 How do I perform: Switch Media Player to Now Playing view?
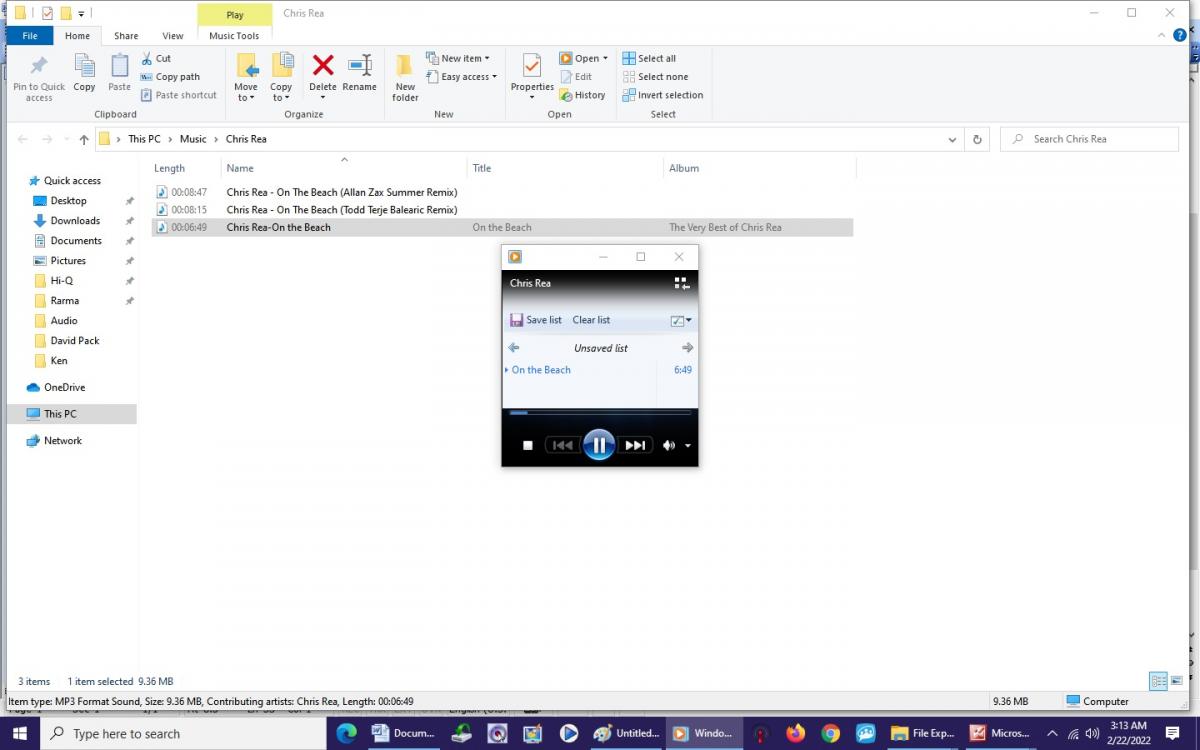(x=682, y=284)
